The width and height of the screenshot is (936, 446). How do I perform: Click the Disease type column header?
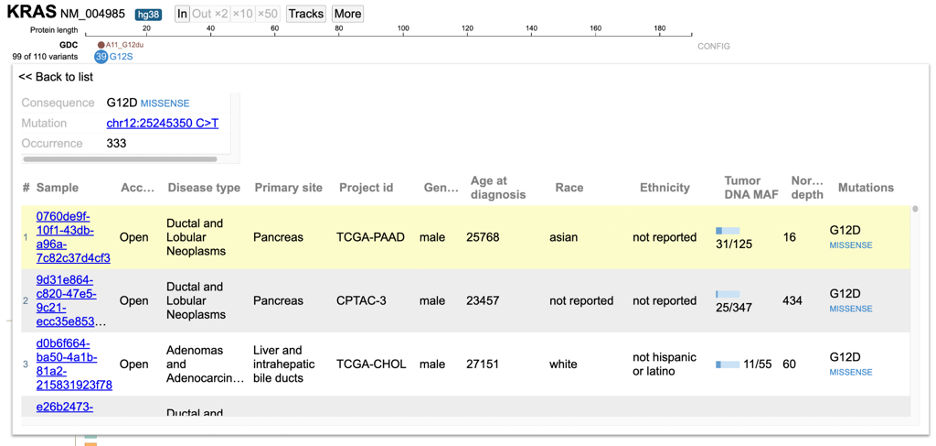pyautogui.click(x=204, y=188)
